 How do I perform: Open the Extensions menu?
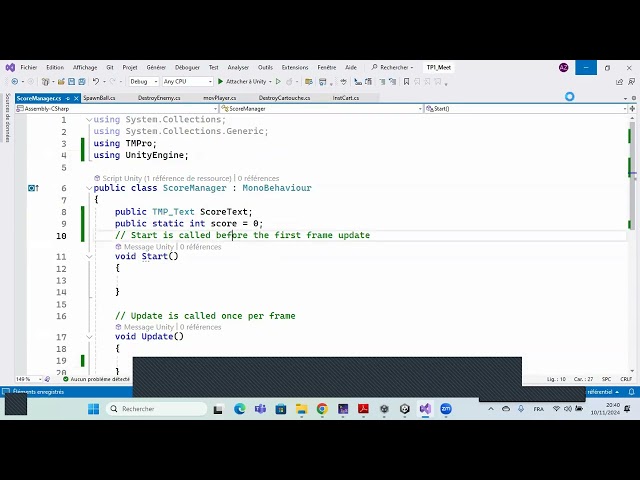295,67
